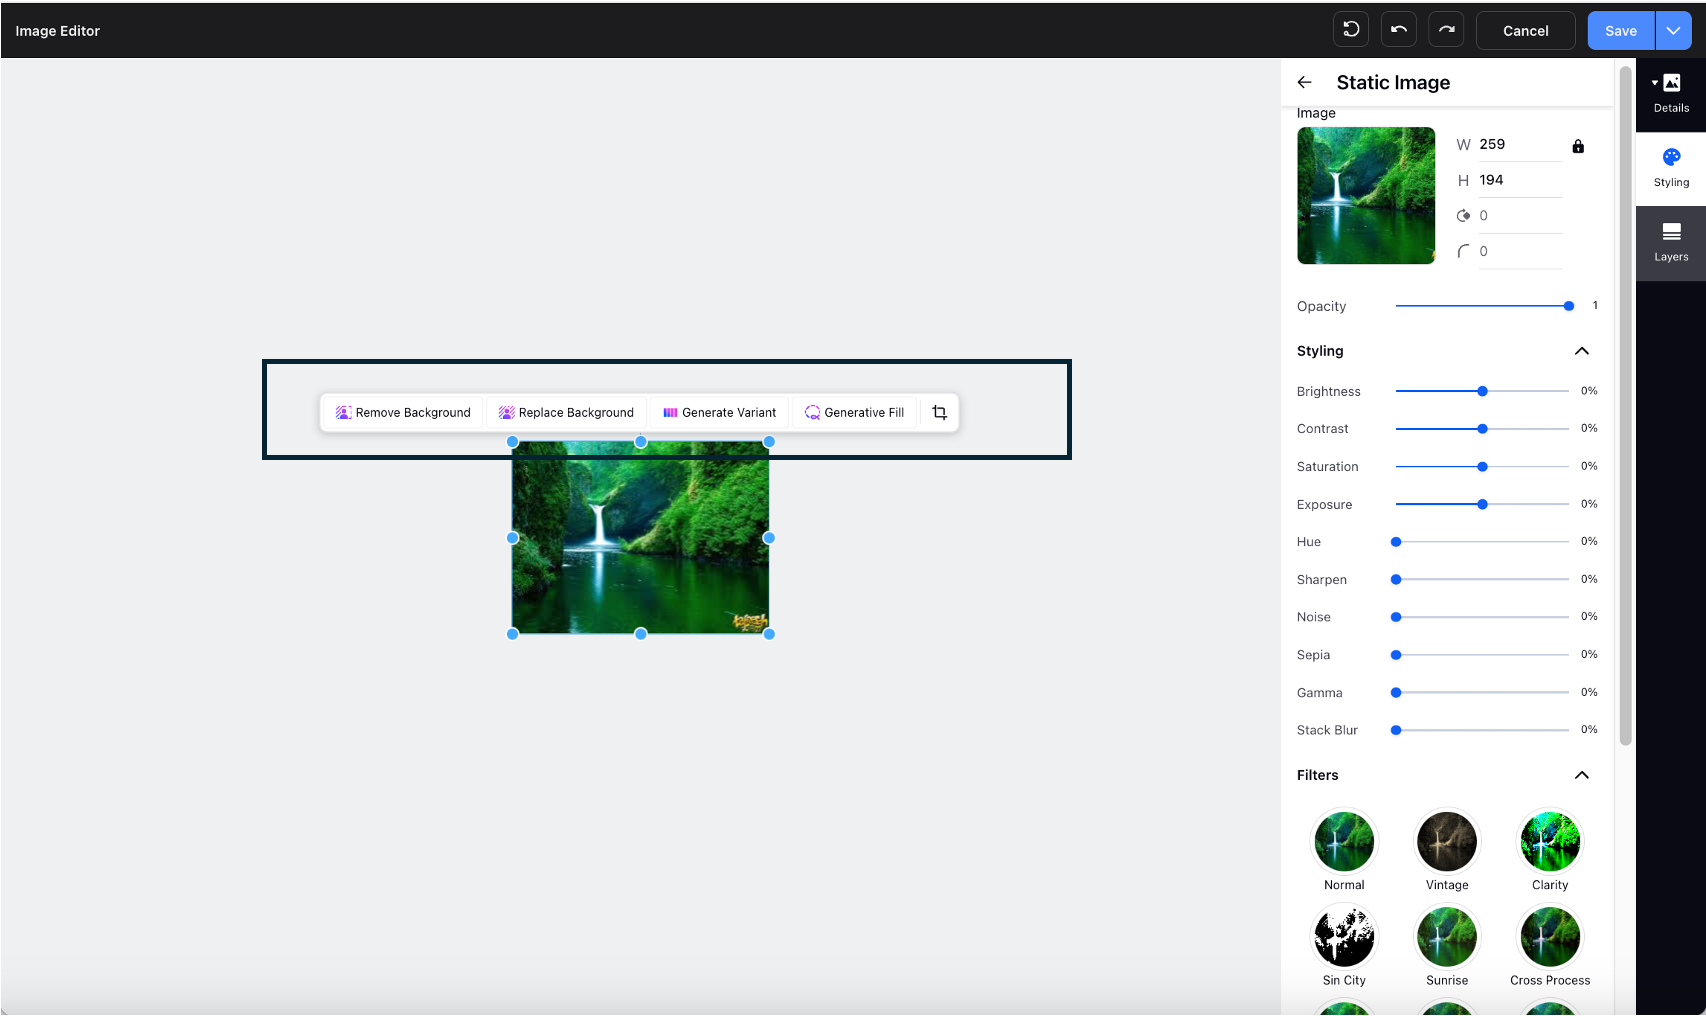This screenshot has width=1706, height=1016.
Task: Edit the width value 259
Action: pyautogui.click(x=1520, y=144)
